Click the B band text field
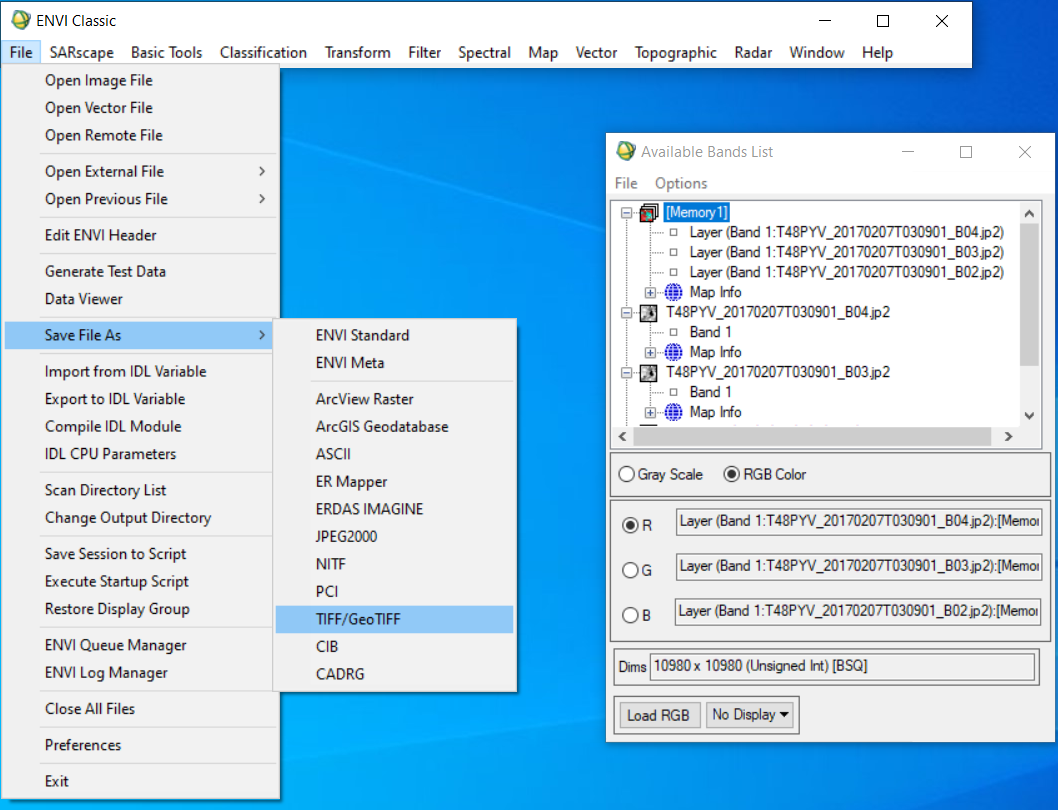 tap(858, 612)
